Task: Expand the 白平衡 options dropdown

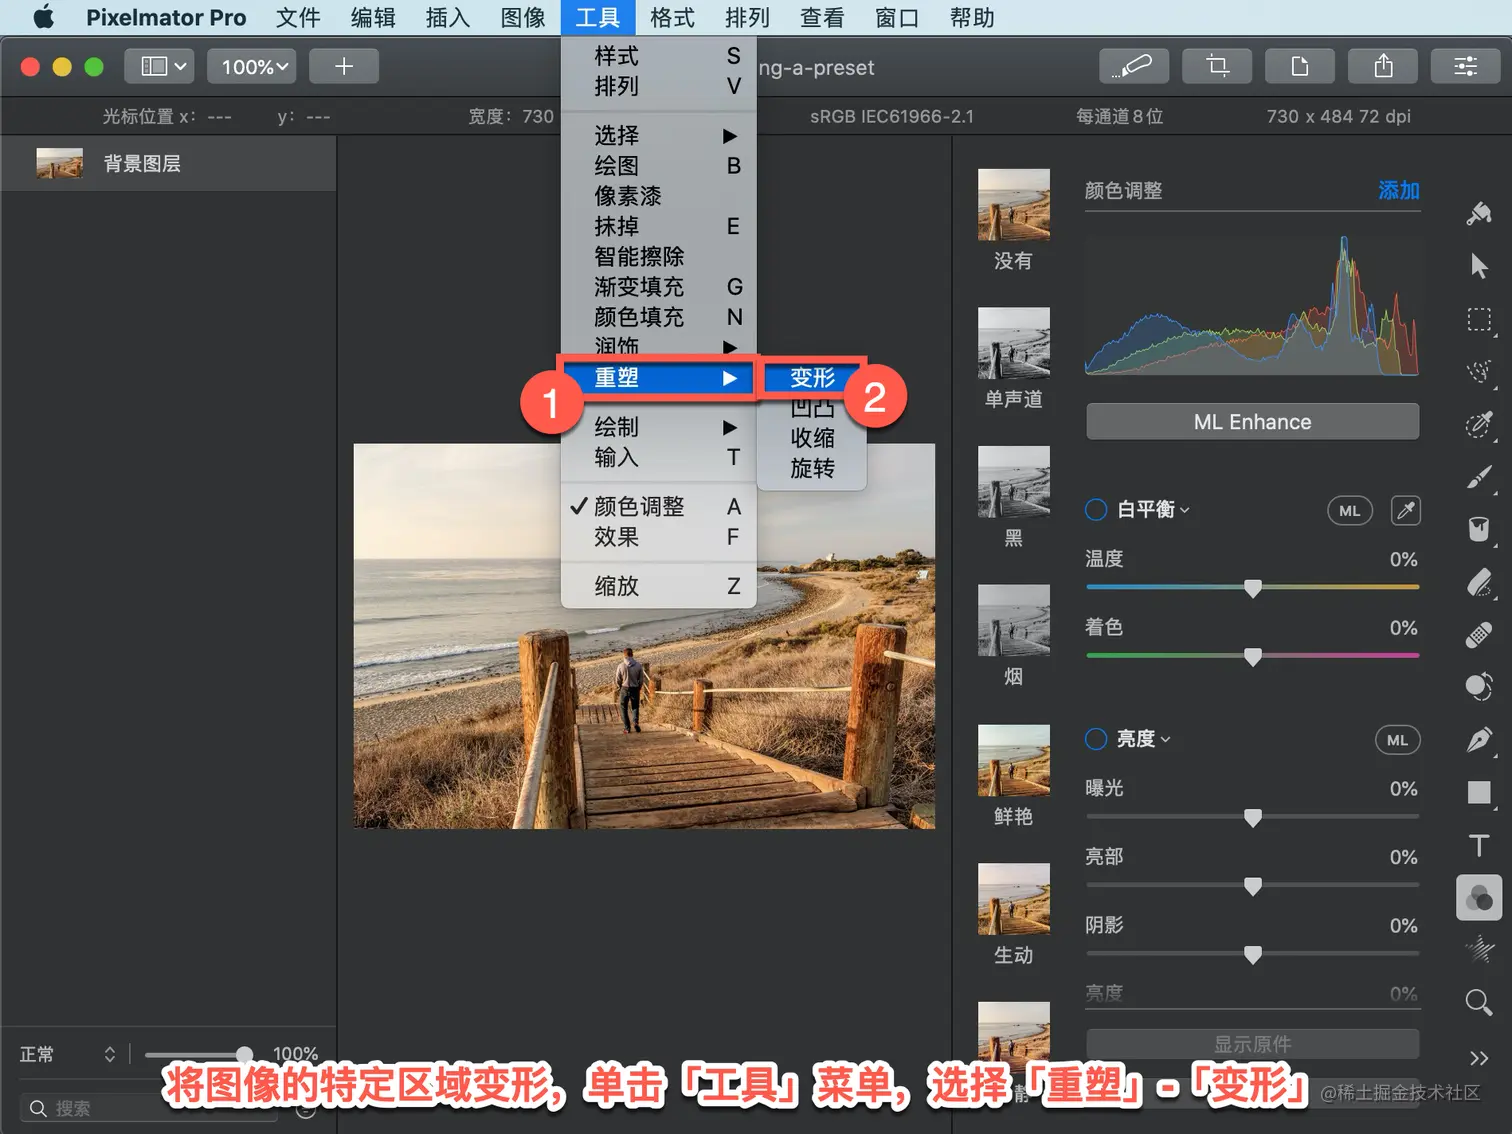Action: 1184,510
